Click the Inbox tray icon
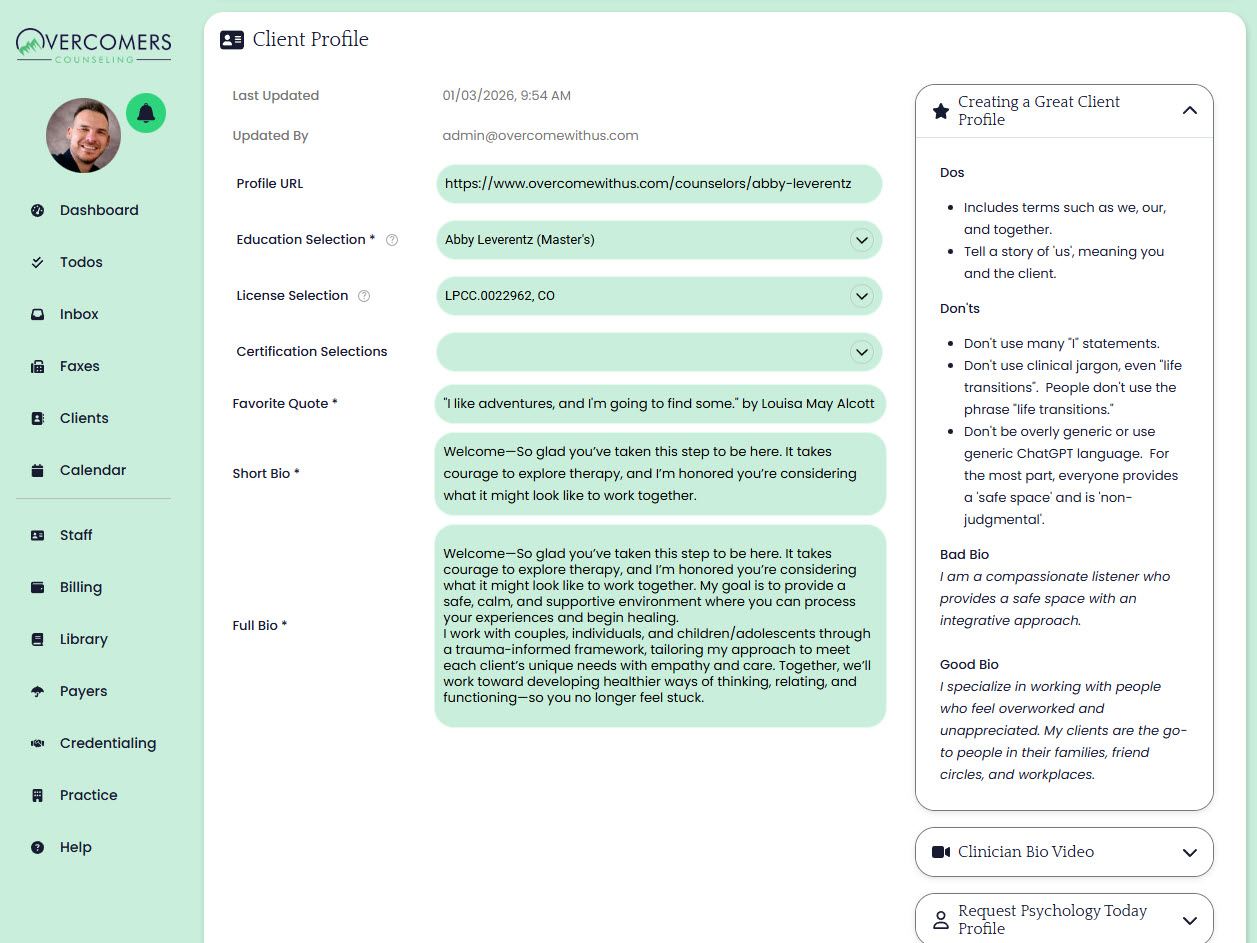Screen dimensions: 1257x943 coord(38,314)
